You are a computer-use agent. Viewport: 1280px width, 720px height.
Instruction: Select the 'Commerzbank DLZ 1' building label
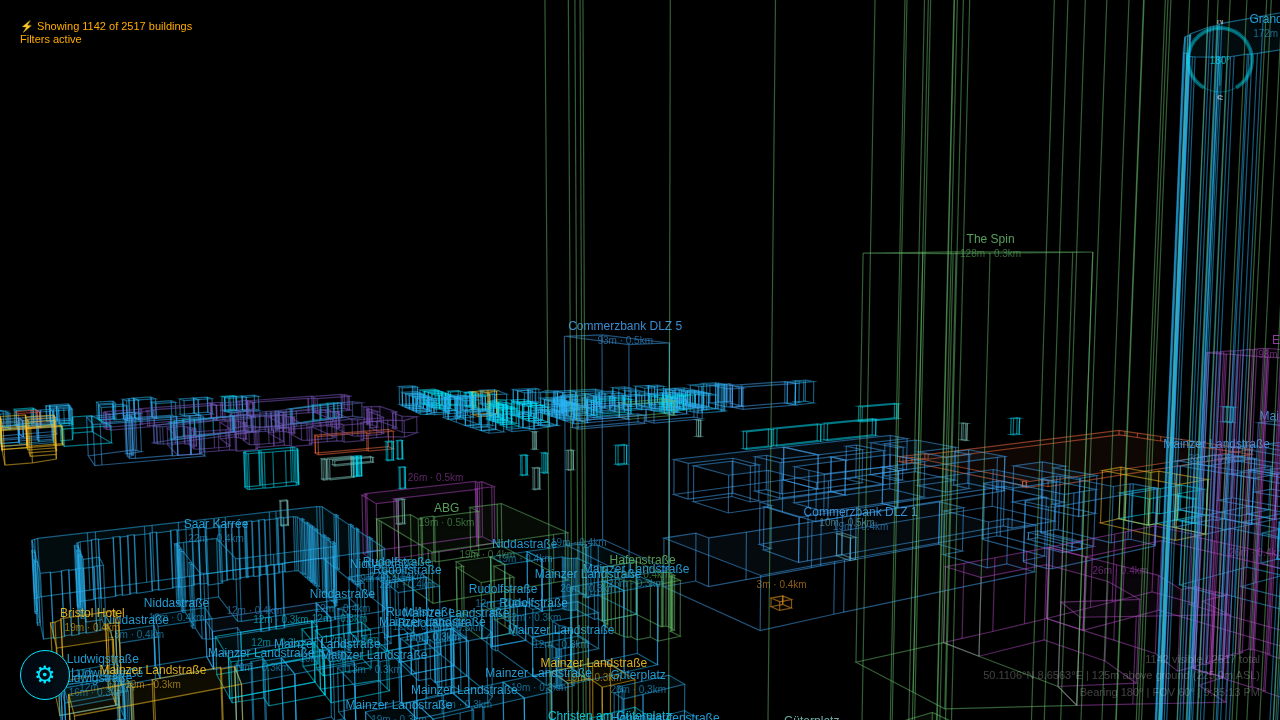click(x=860, y=511)
